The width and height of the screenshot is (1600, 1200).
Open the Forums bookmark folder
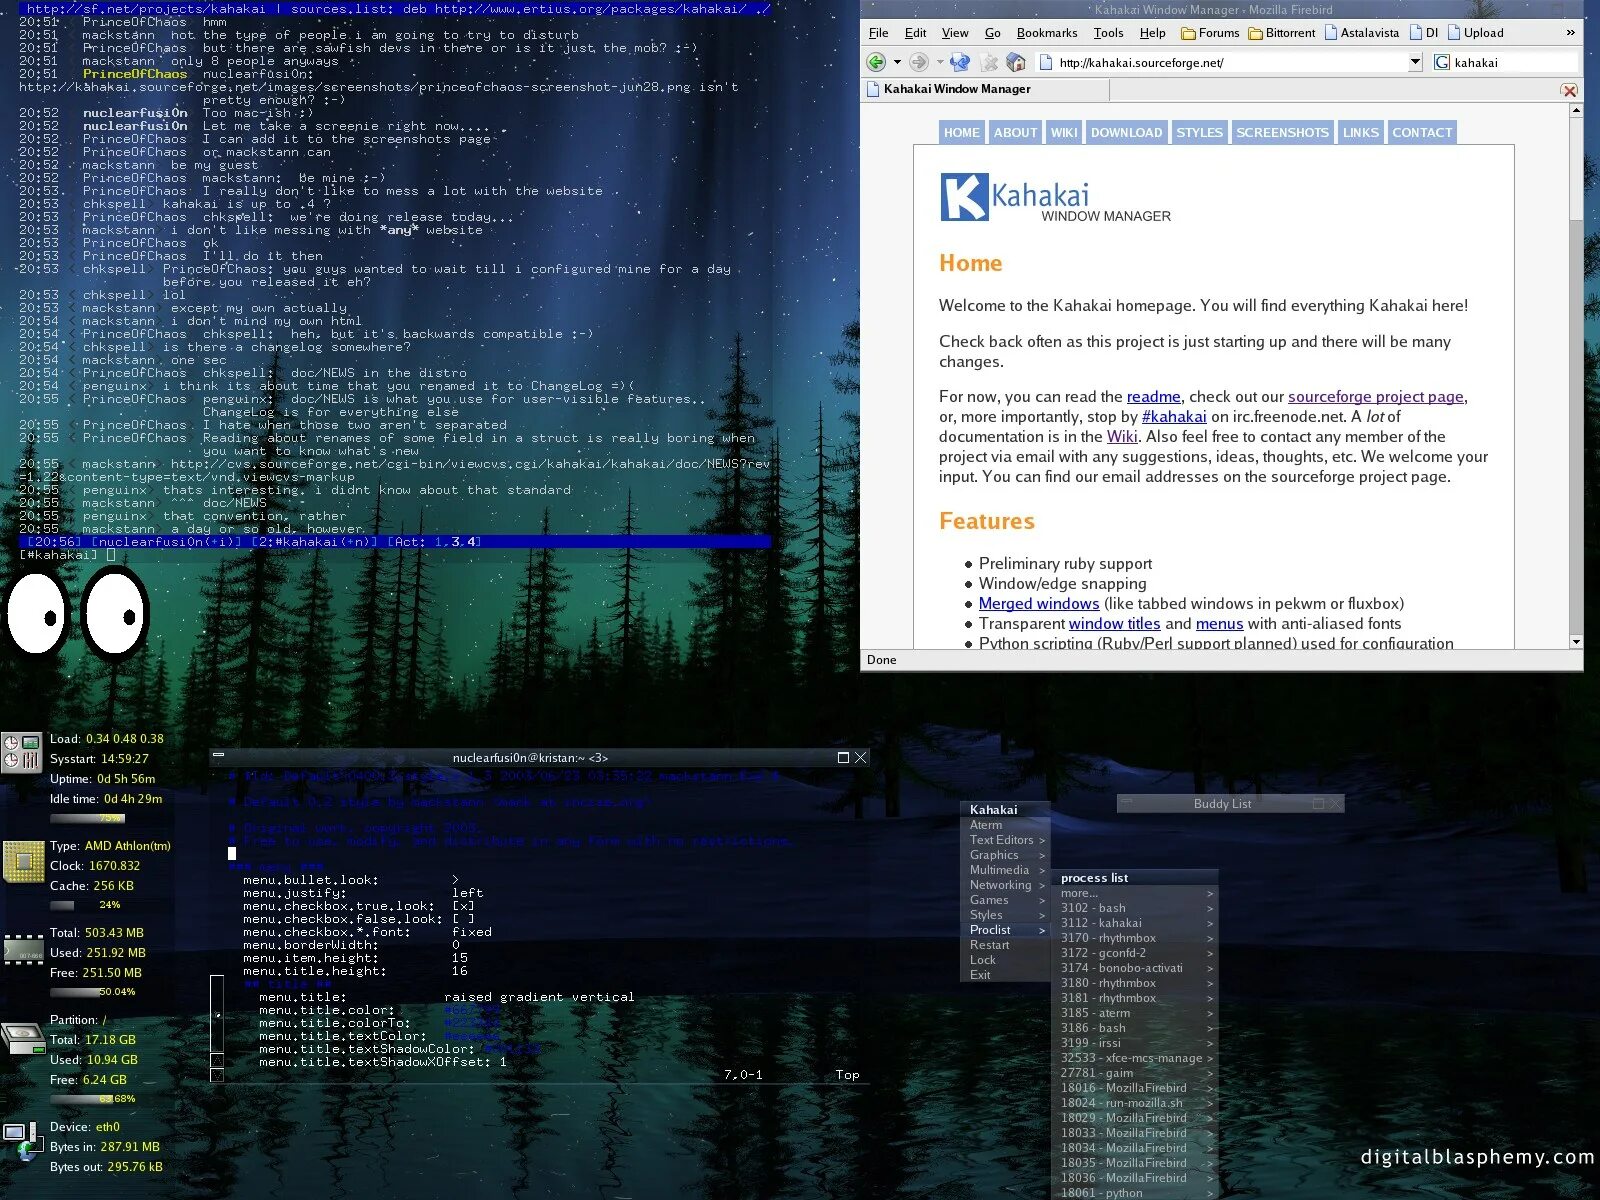1210,33
